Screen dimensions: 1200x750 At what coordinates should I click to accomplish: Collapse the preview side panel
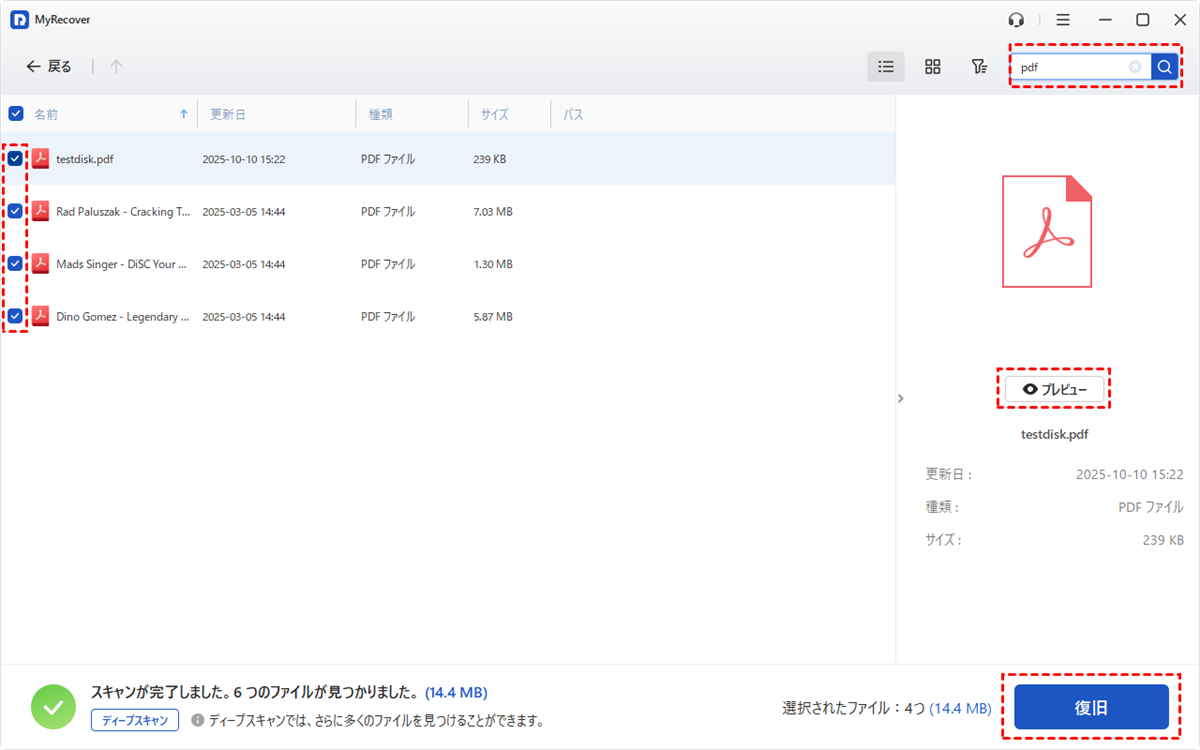tap(900, 398)
